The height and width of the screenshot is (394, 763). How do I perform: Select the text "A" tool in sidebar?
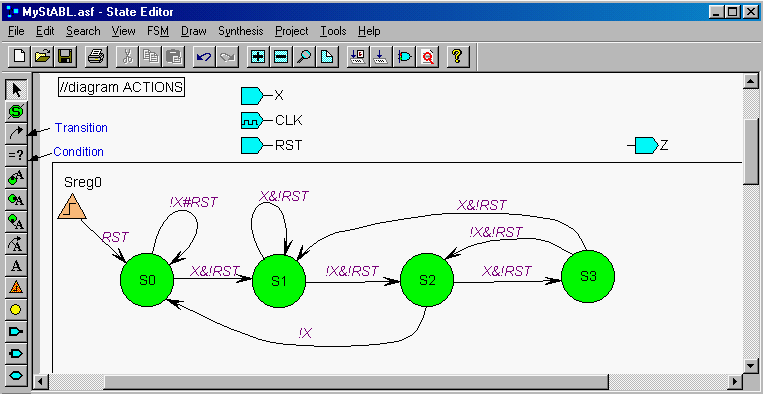pos(16,266)
